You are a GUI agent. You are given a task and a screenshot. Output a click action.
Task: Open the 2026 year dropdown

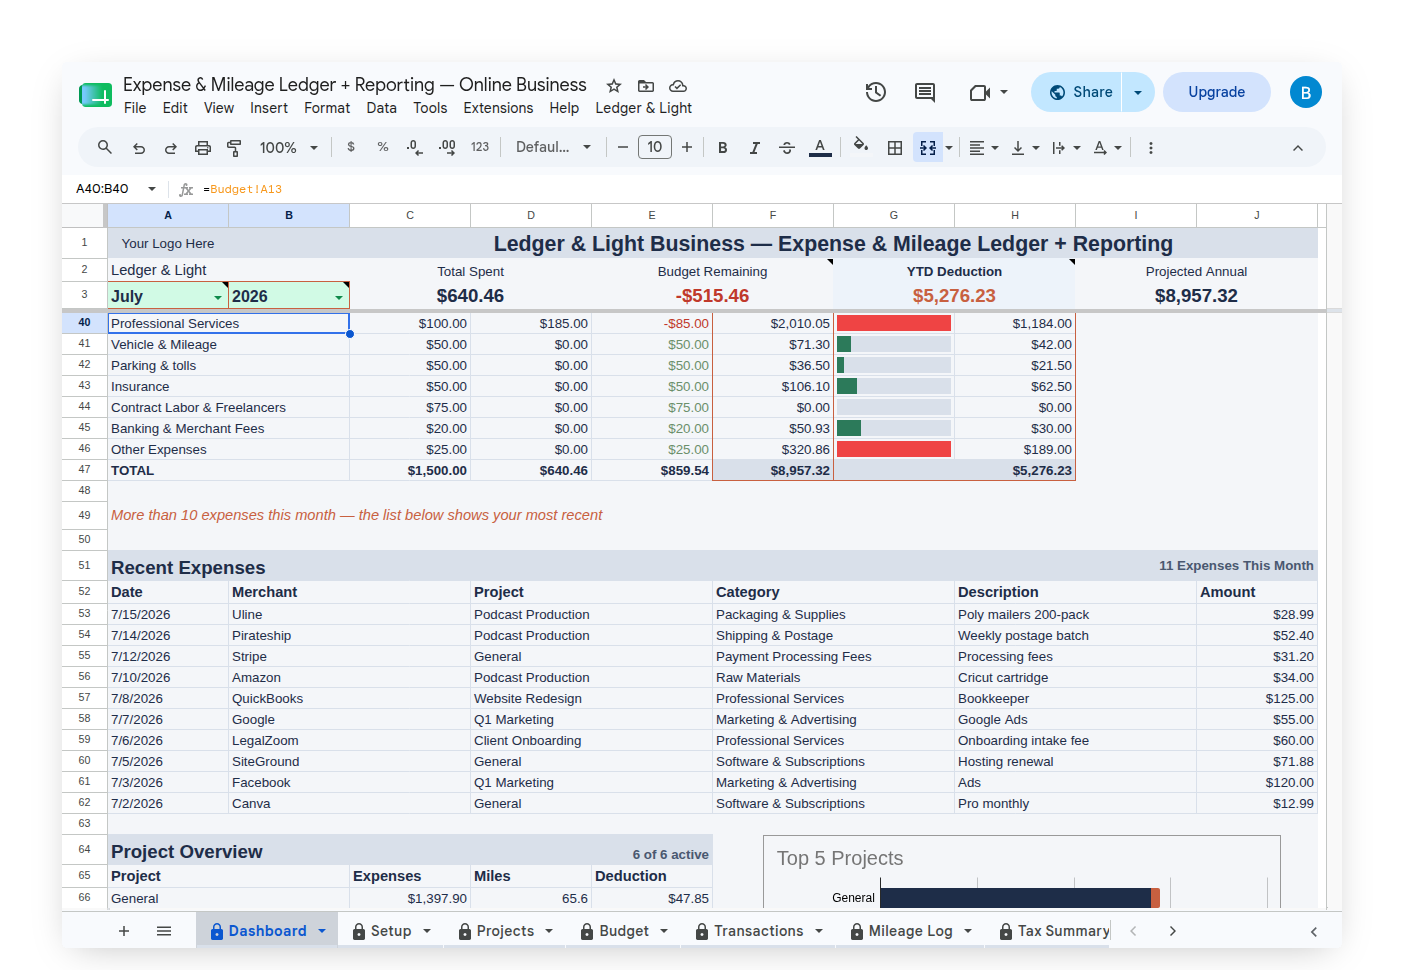339,297
